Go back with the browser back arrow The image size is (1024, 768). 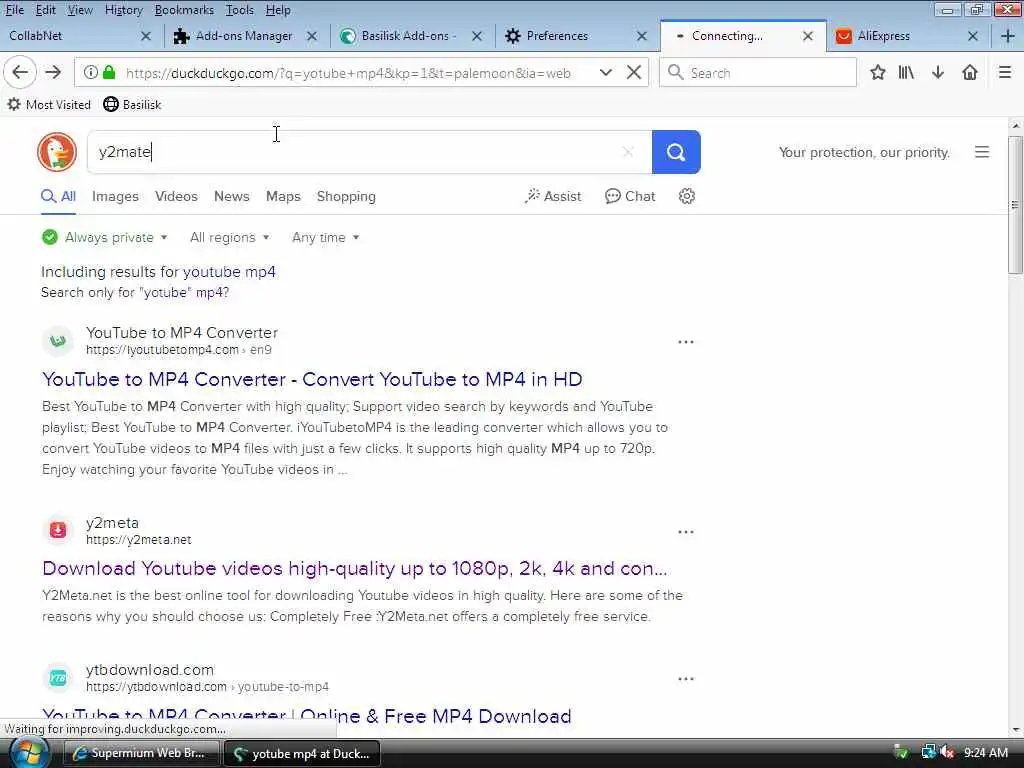point(20,72)
